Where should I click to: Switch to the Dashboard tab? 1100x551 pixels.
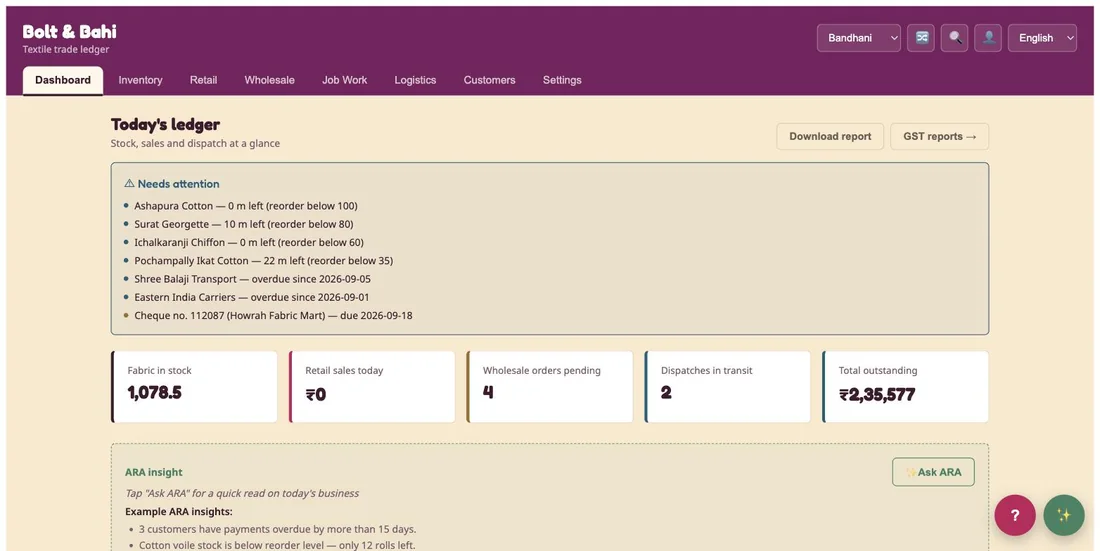point(63,80)
